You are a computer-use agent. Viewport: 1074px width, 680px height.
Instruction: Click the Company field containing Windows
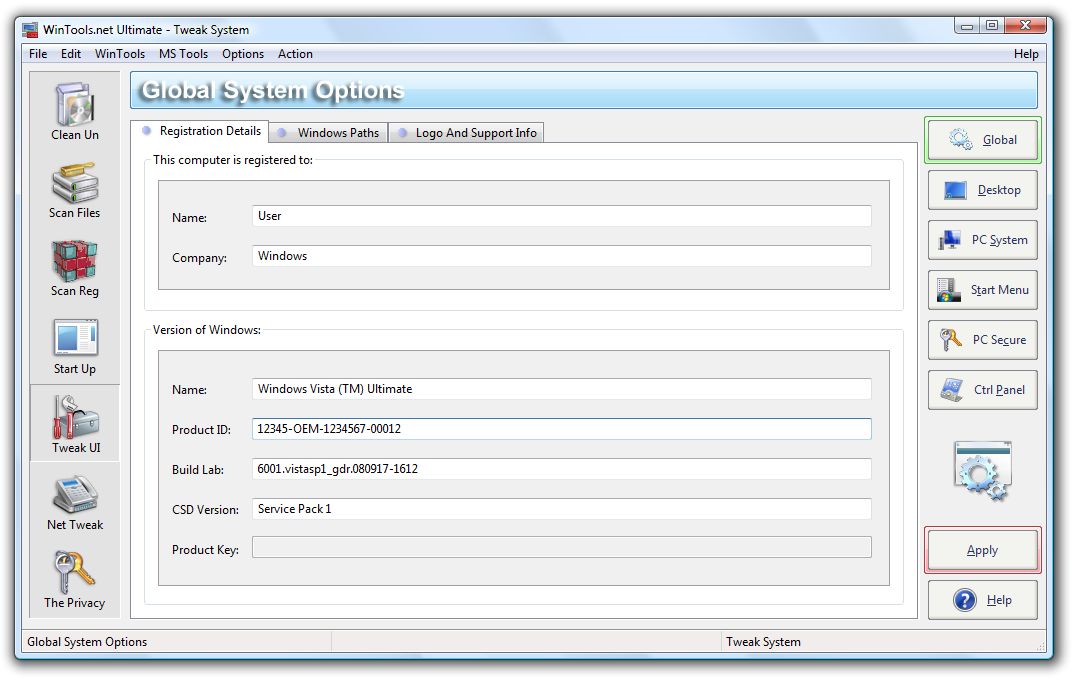tap(562, 255)
